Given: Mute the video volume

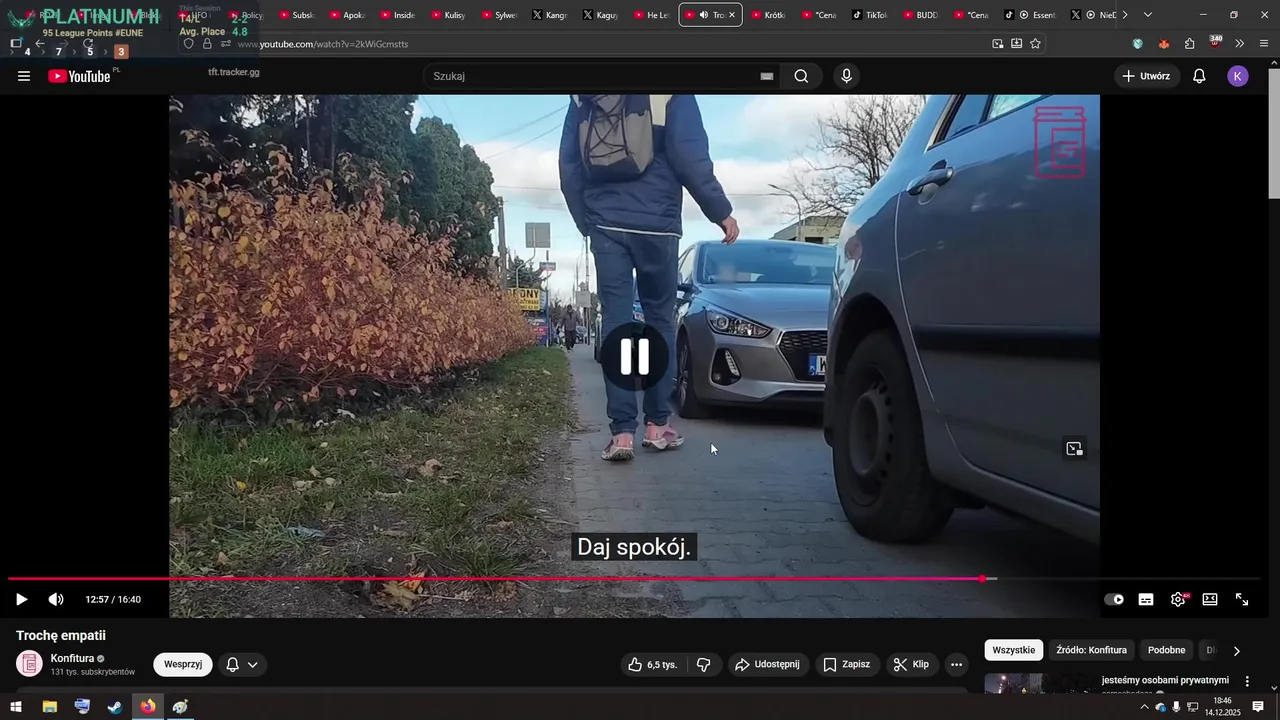Looking at the screenshot, I should (56, 600).
